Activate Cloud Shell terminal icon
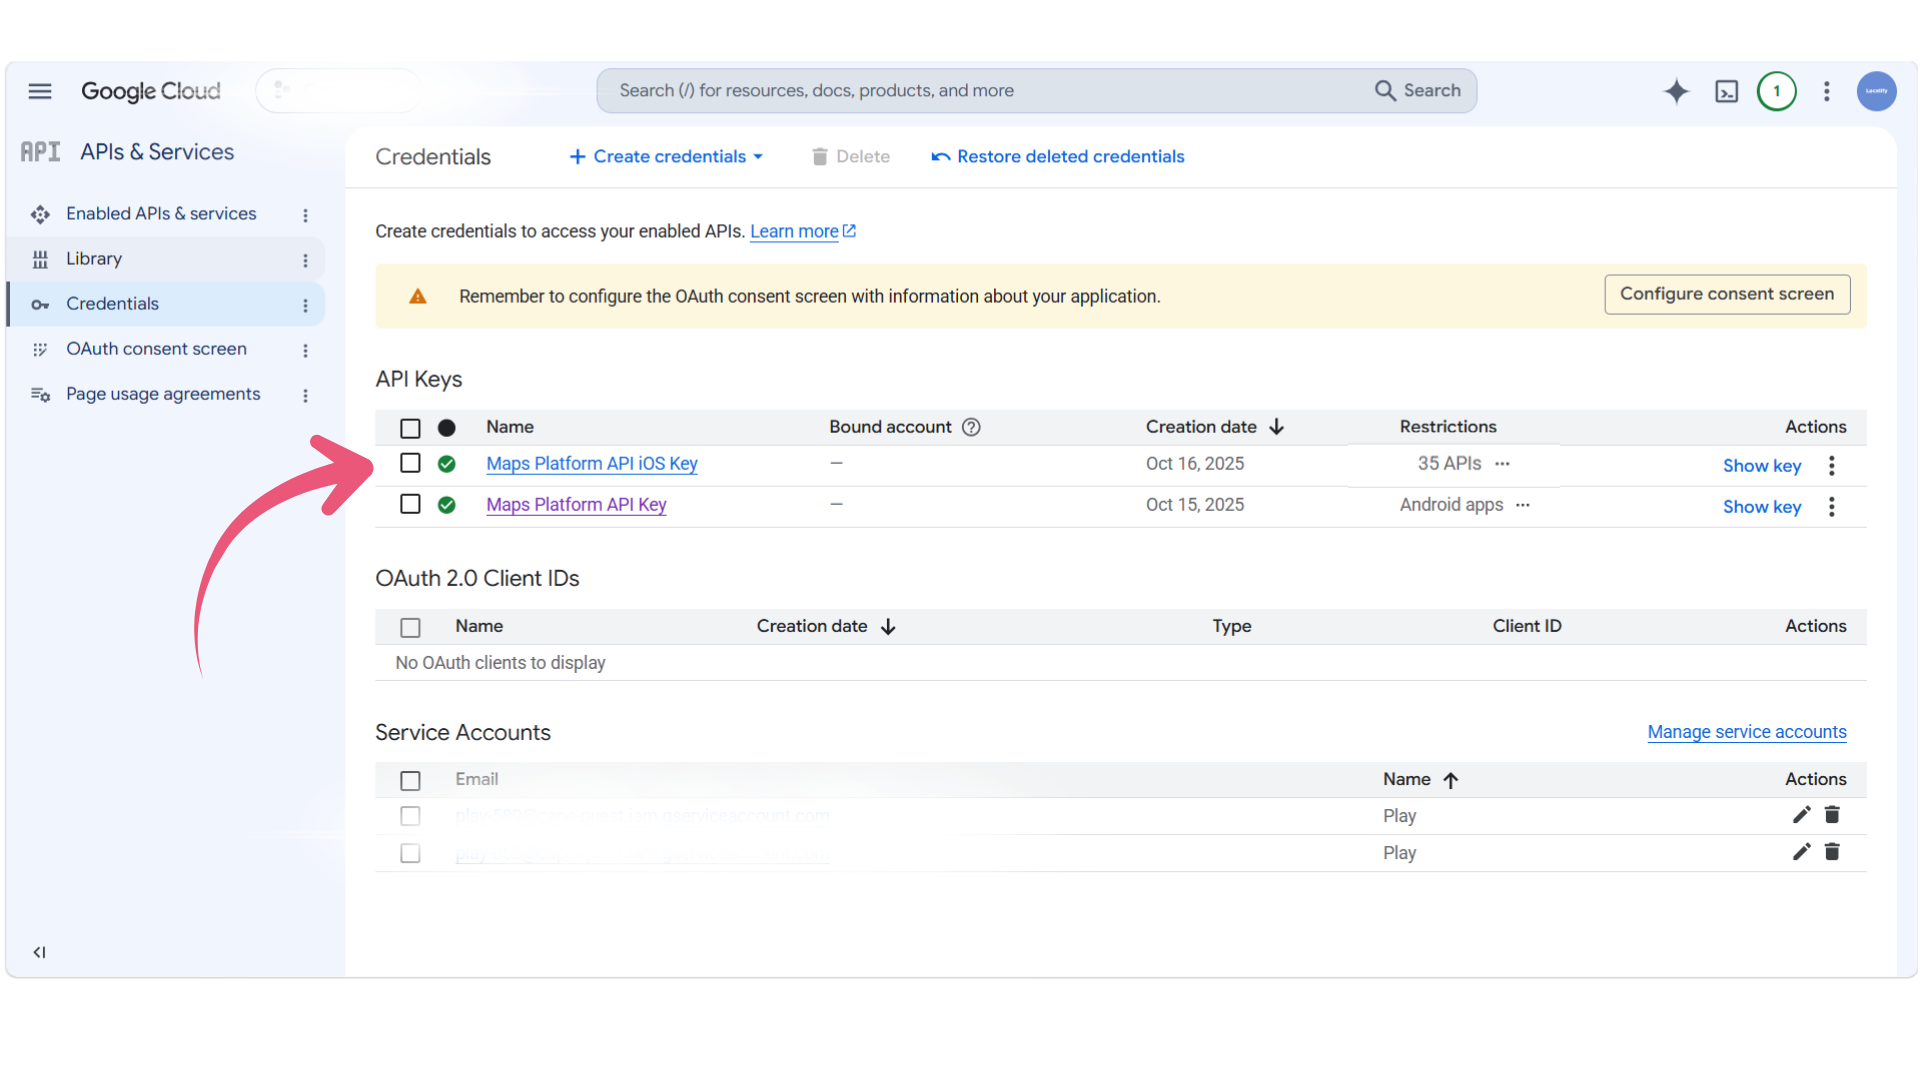 [x=1726, y=91]
